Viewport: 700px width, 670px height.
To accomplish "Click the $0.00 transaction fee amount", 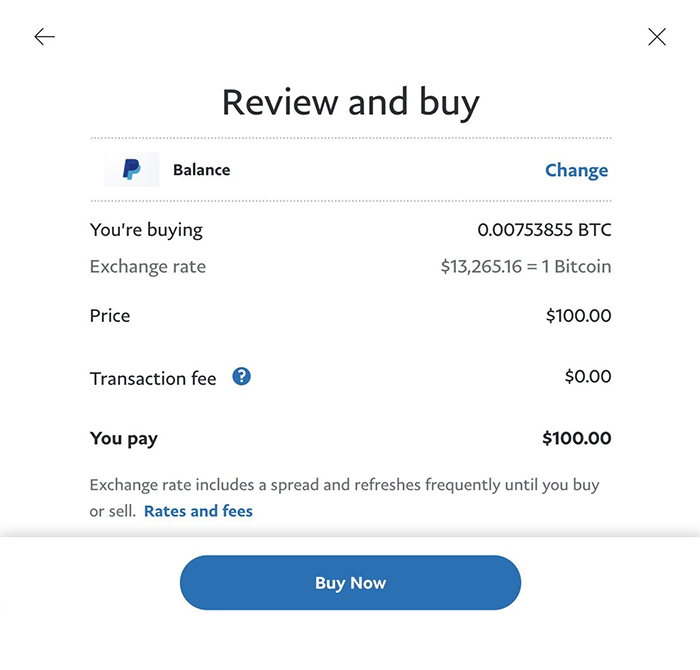I will (587, 377).
